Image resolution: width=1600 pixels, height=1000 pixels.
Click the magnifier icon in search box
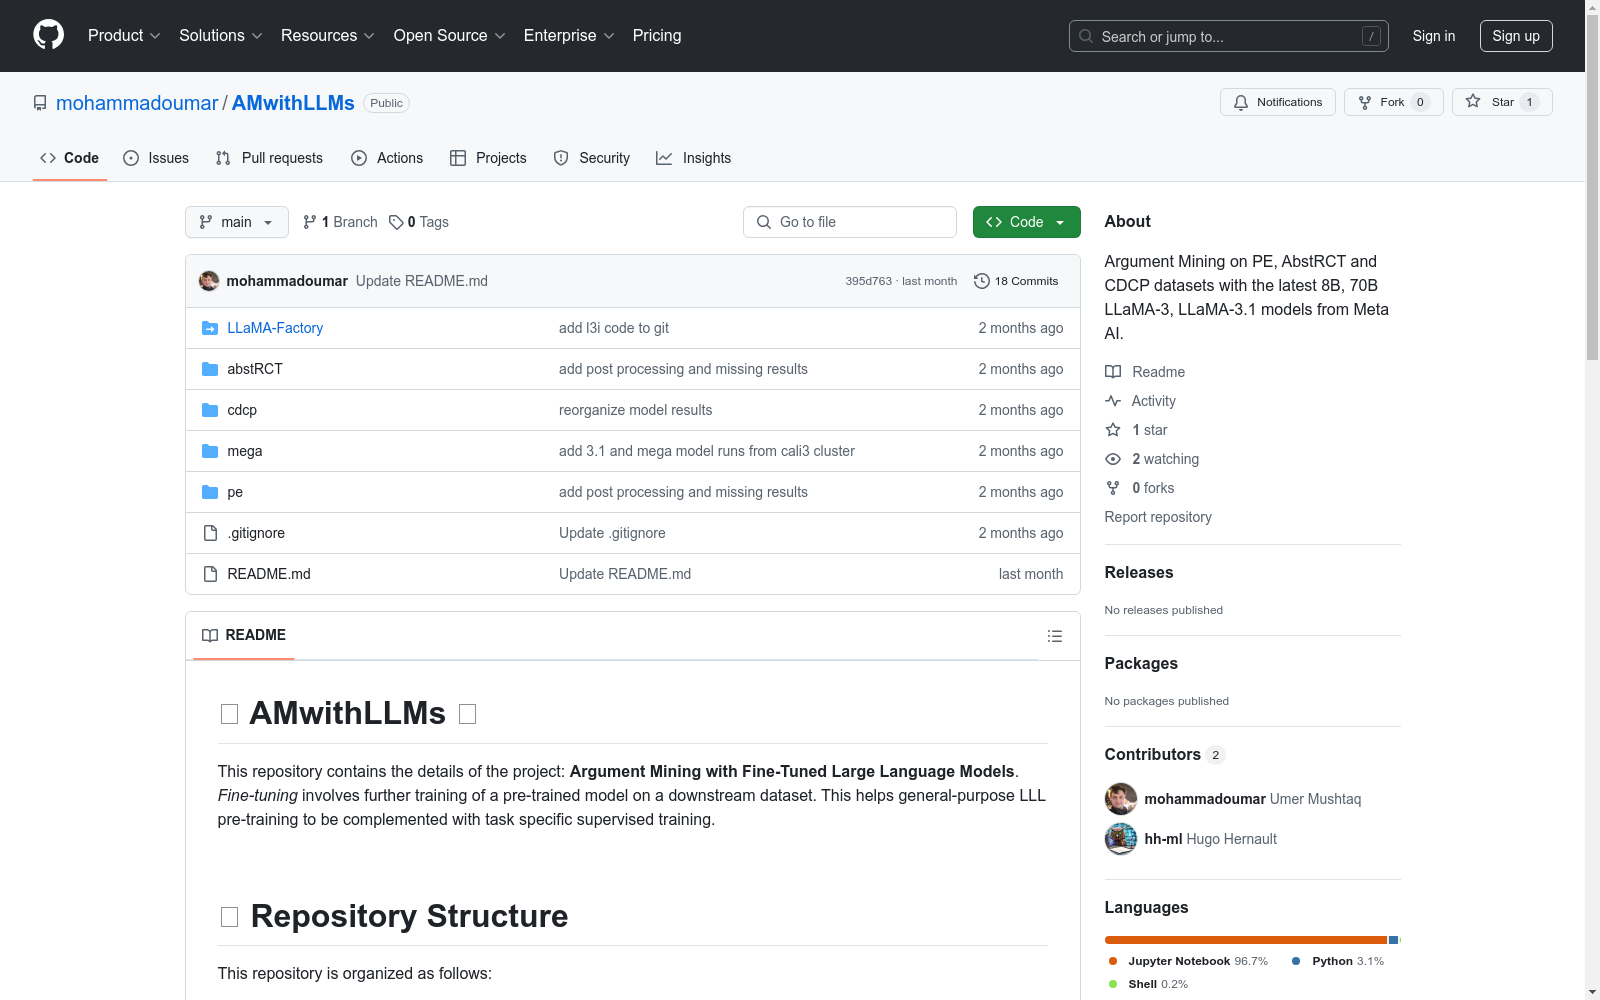click(x=1086, y=36)
